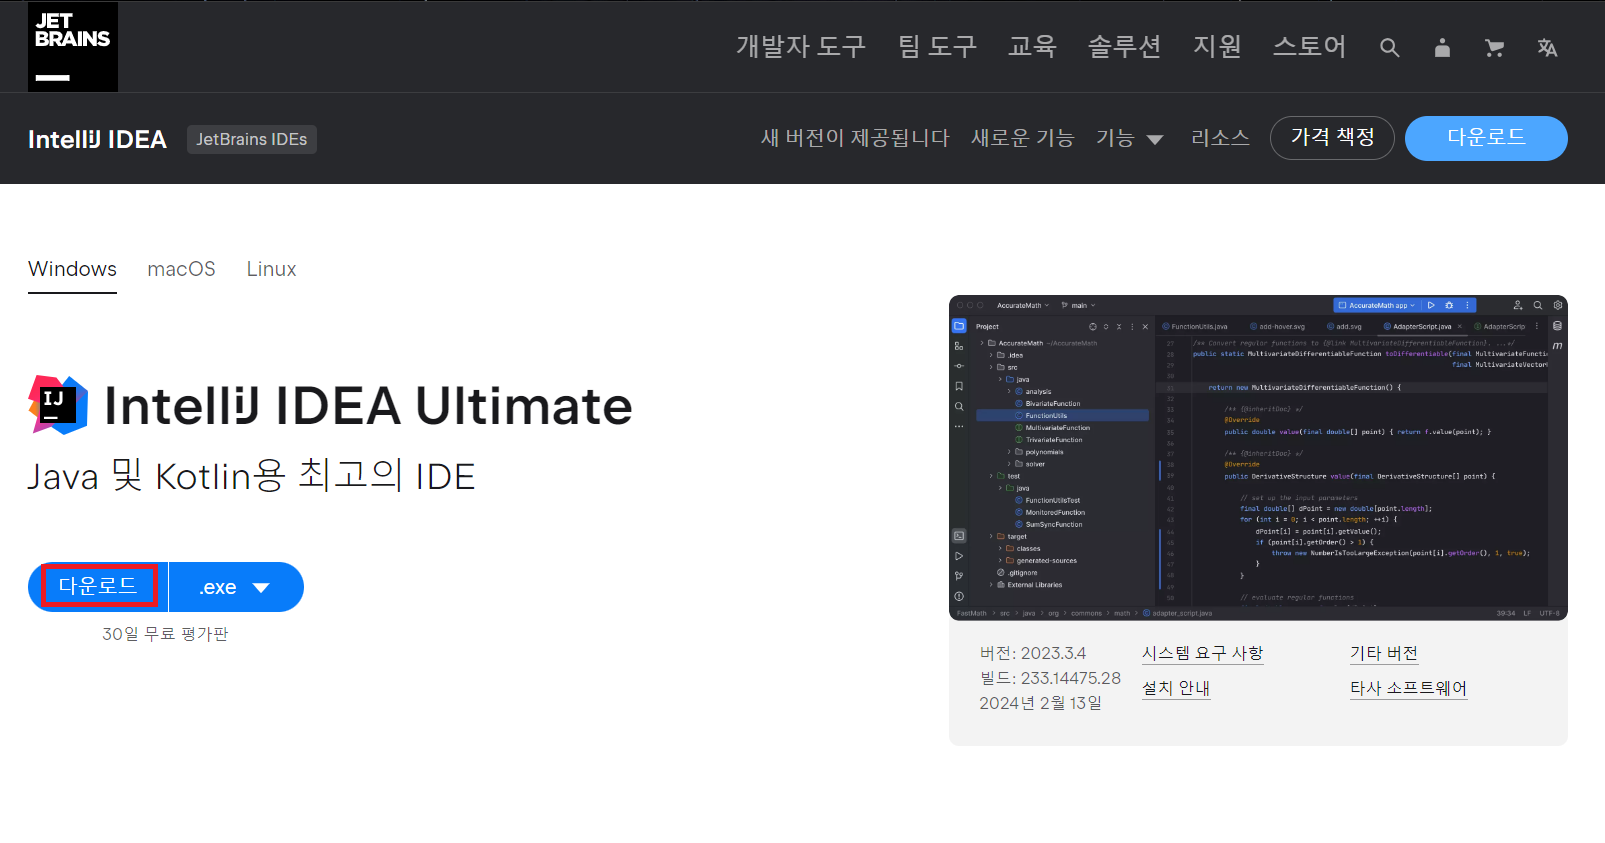Viewport: 1605px width, 843px height.
Task: Open the language selector icon
Action: [x=1547, y=48]
